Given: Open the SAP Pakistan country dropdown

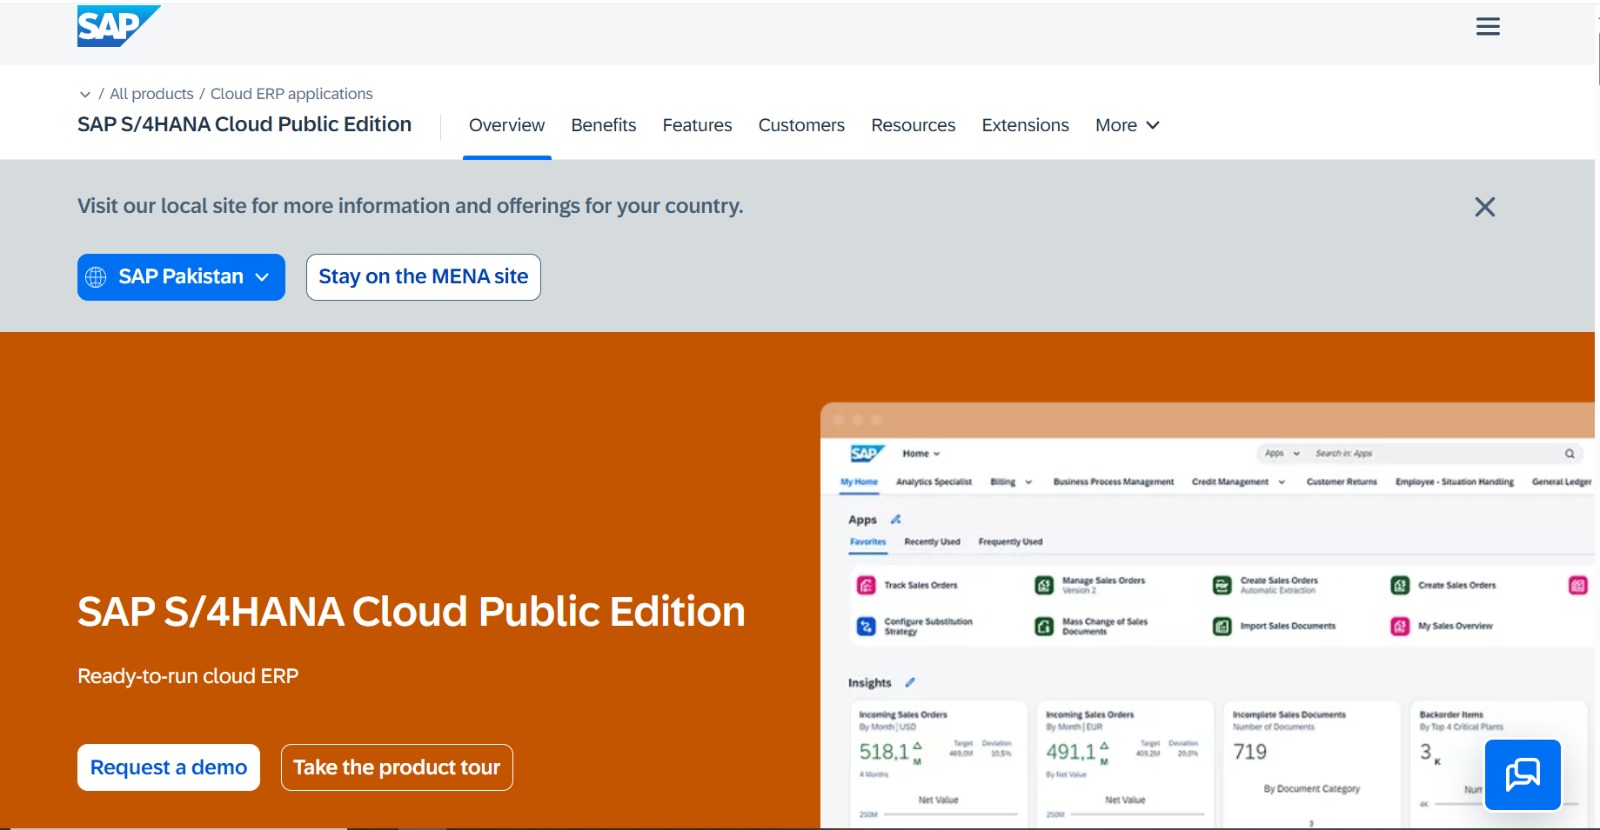Looking at the screenshot, I should (181, 277).
